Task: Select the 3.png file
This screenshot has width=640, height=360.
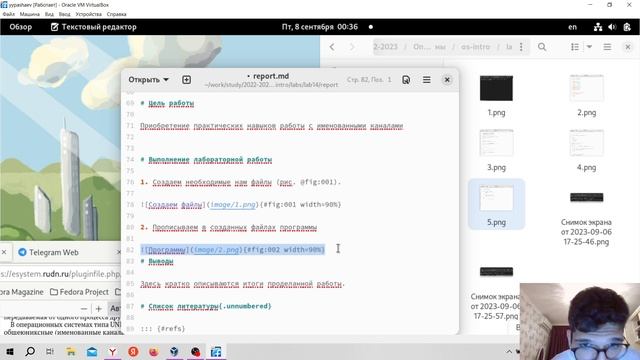Action: (x=496, y=149)
